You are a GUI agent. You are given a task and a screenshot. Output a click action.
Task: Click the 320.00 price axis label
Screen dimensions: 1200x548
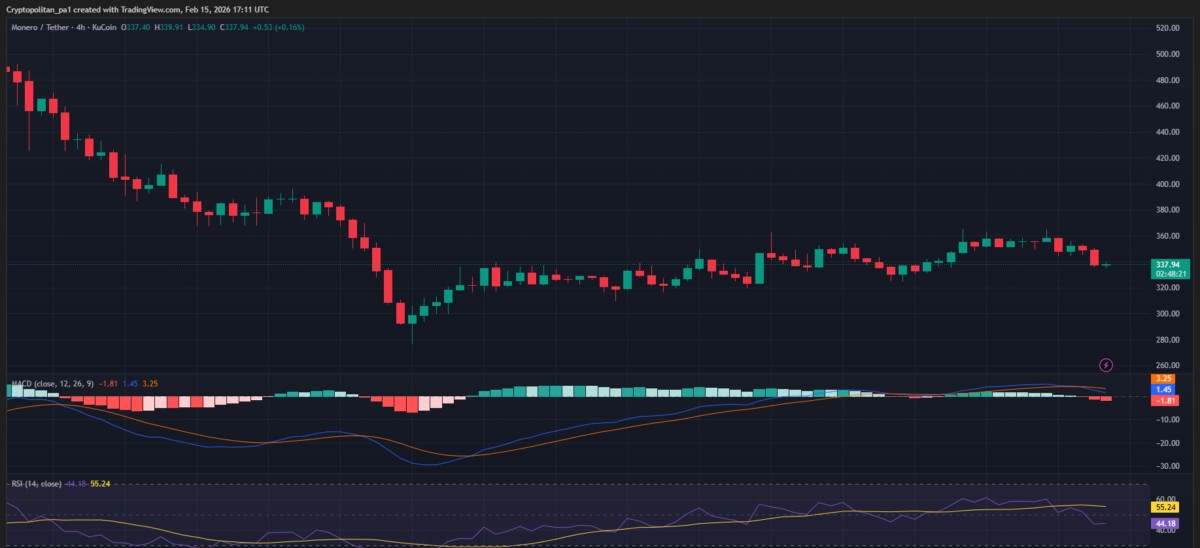(1167, 288)
